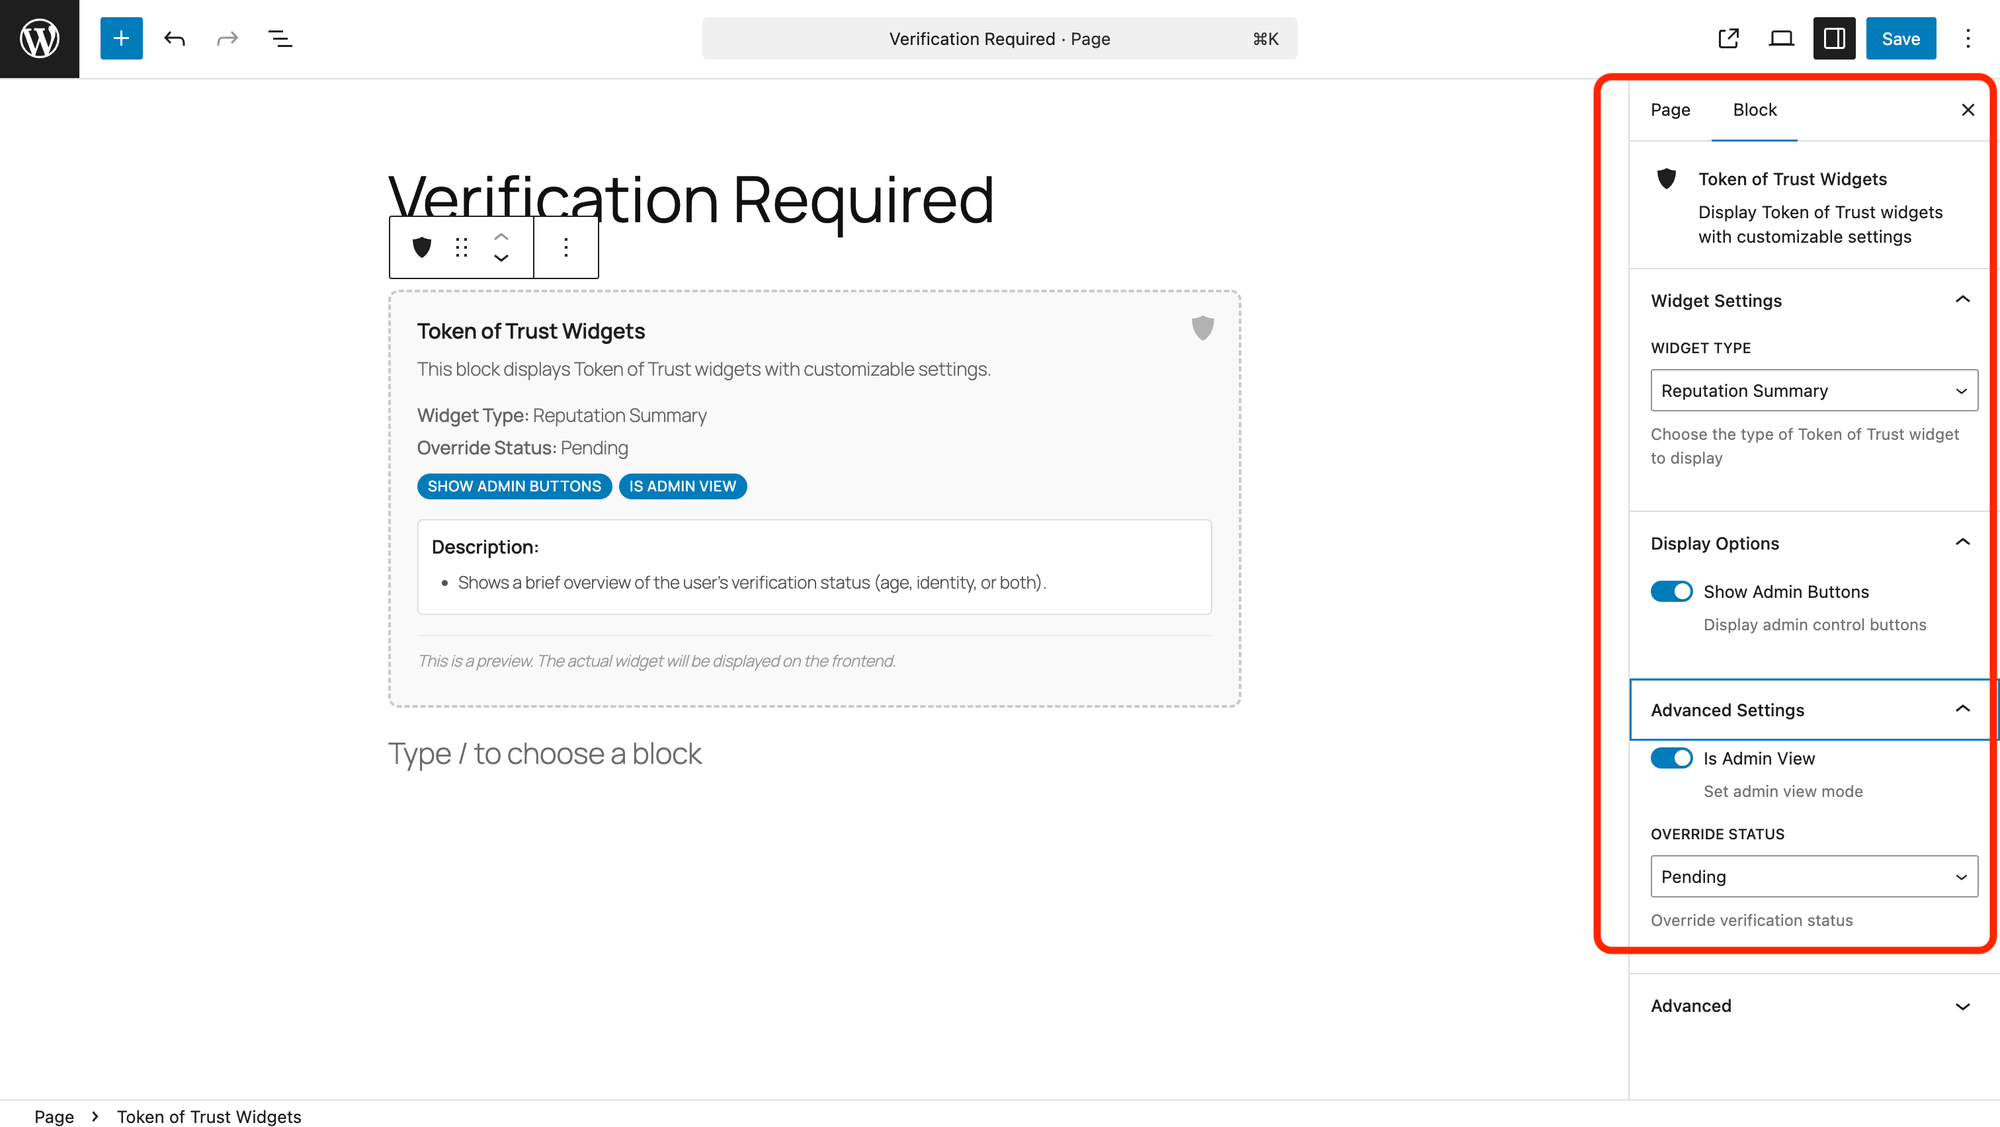Open the Document Overview list icon
The width and height of the screenshot is (2000, 1127).
click(280, 39)
